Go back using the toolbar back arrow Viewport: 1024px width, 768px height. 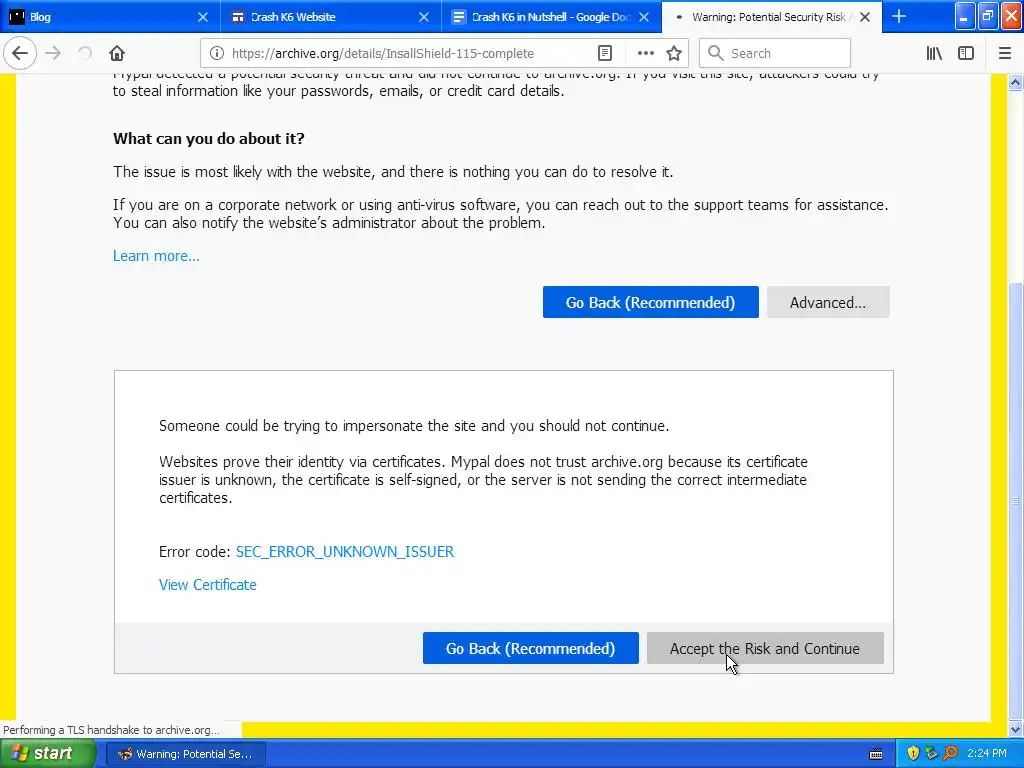(x=20, y=53)
